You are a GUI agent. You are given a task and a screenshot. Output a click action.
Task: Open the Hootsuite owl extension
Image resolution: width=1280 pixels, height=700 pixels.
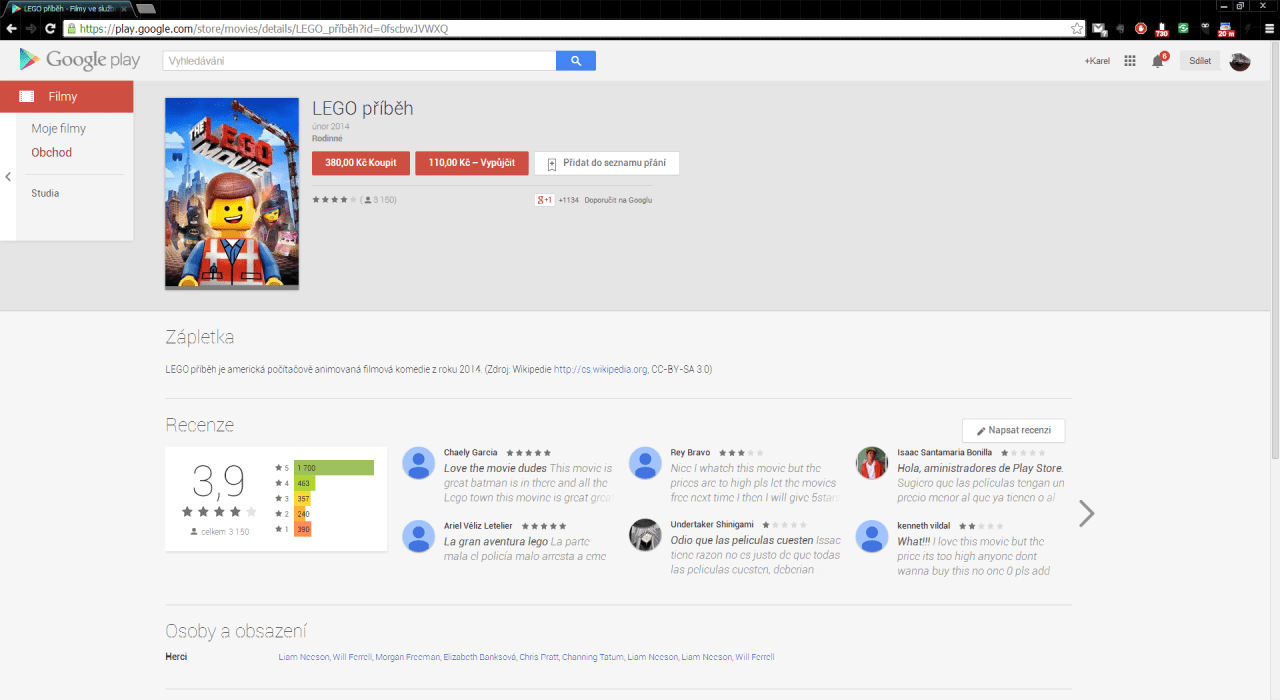click(1205, 28)
